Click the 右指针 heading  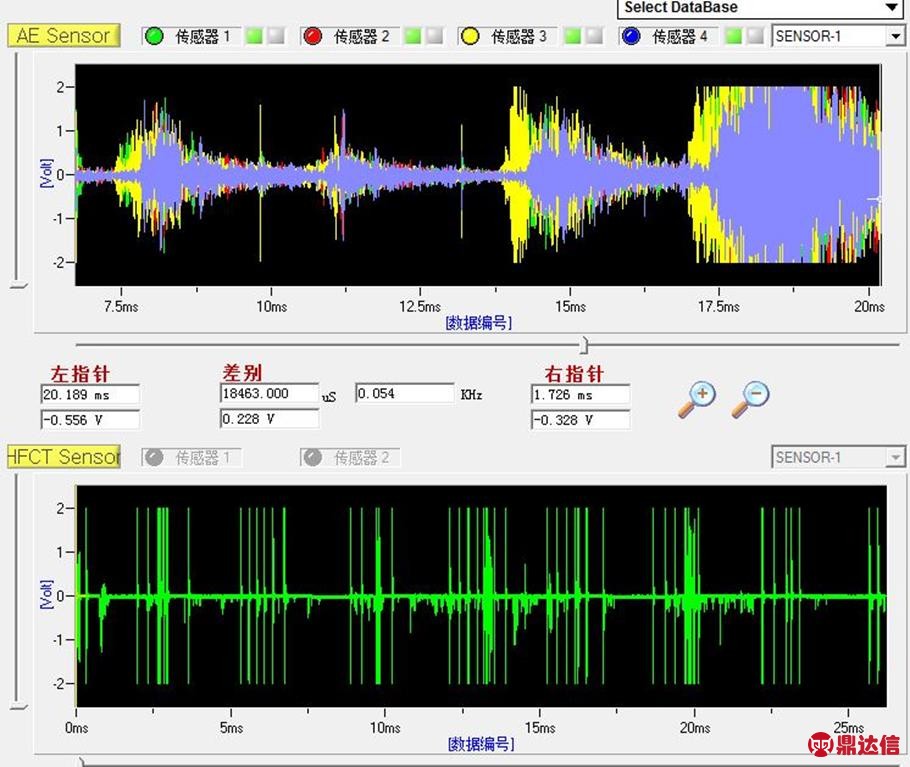point(574,374)
